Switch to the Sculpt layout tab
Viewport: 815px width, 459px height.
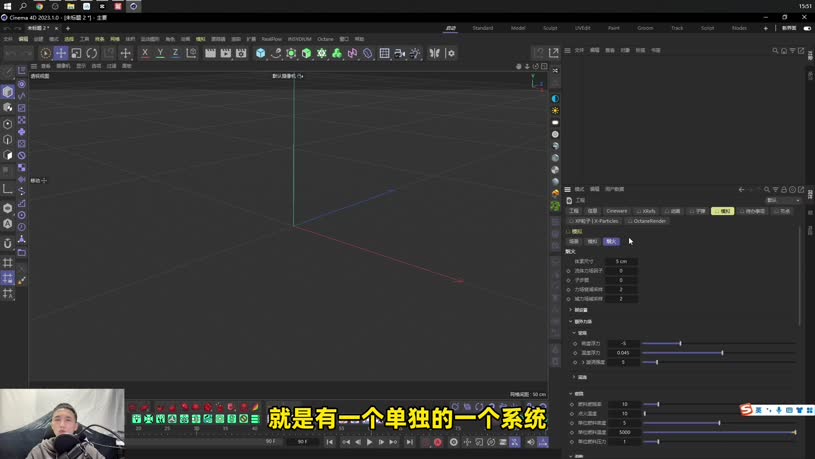(550, 28)
